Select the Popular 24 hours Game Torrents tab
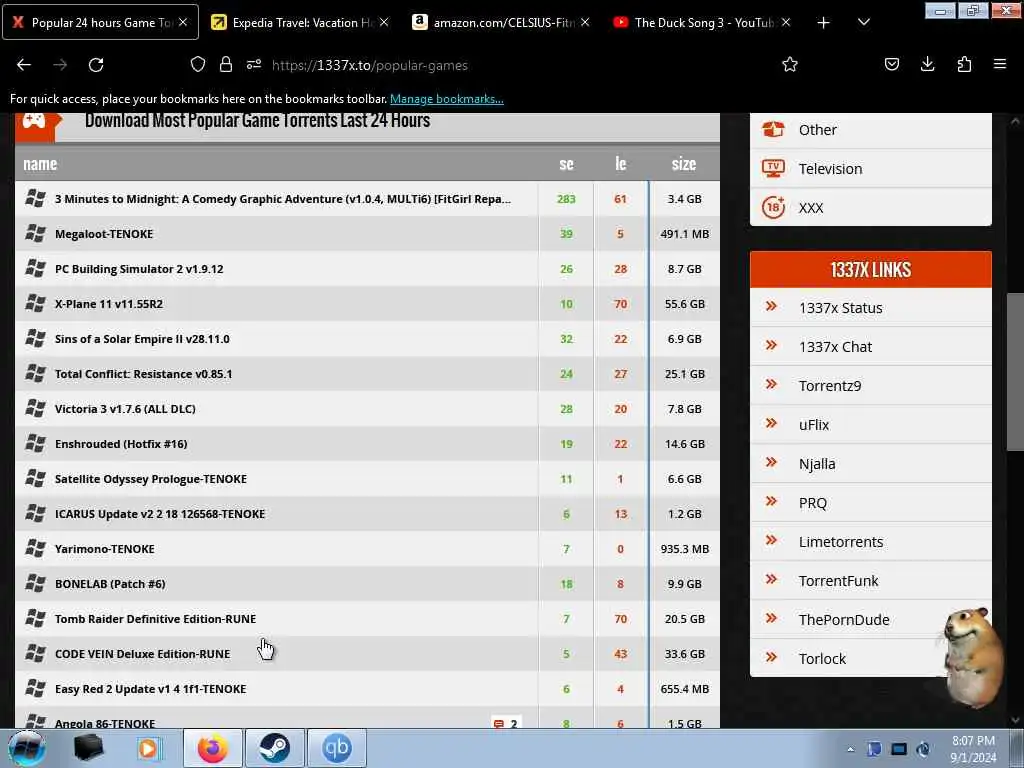1024x768 pixels. 101,22
